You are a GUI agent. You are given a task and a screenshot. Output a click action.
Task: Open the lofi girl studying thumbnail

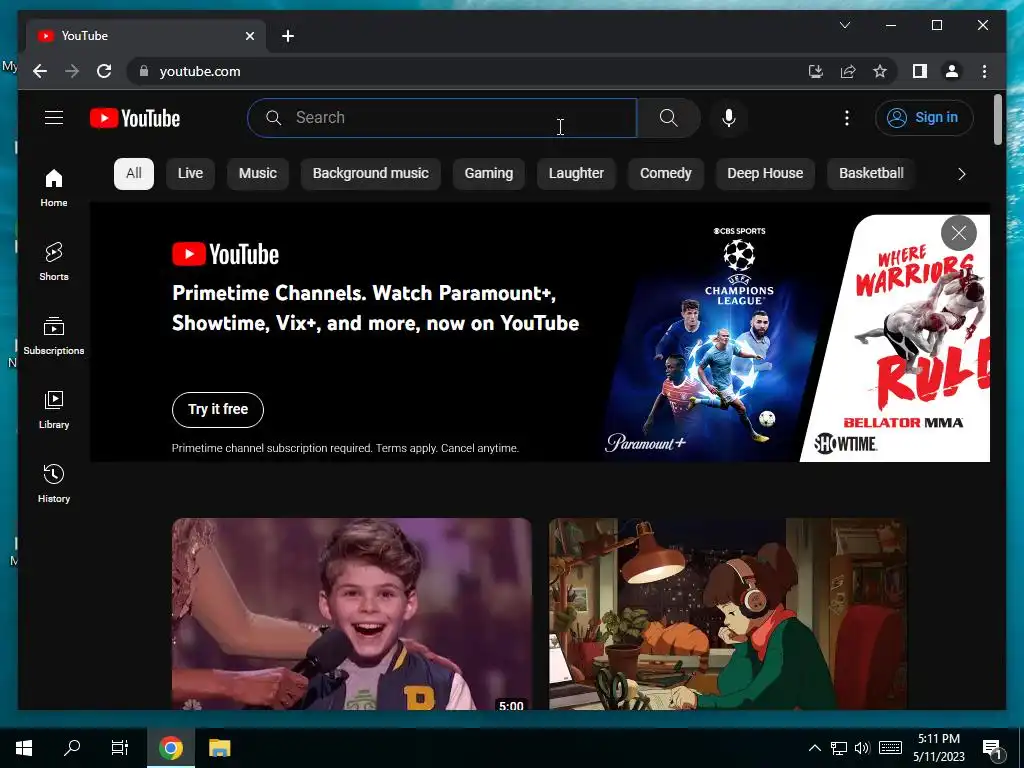pyautogui.click(x=728, y=614)
